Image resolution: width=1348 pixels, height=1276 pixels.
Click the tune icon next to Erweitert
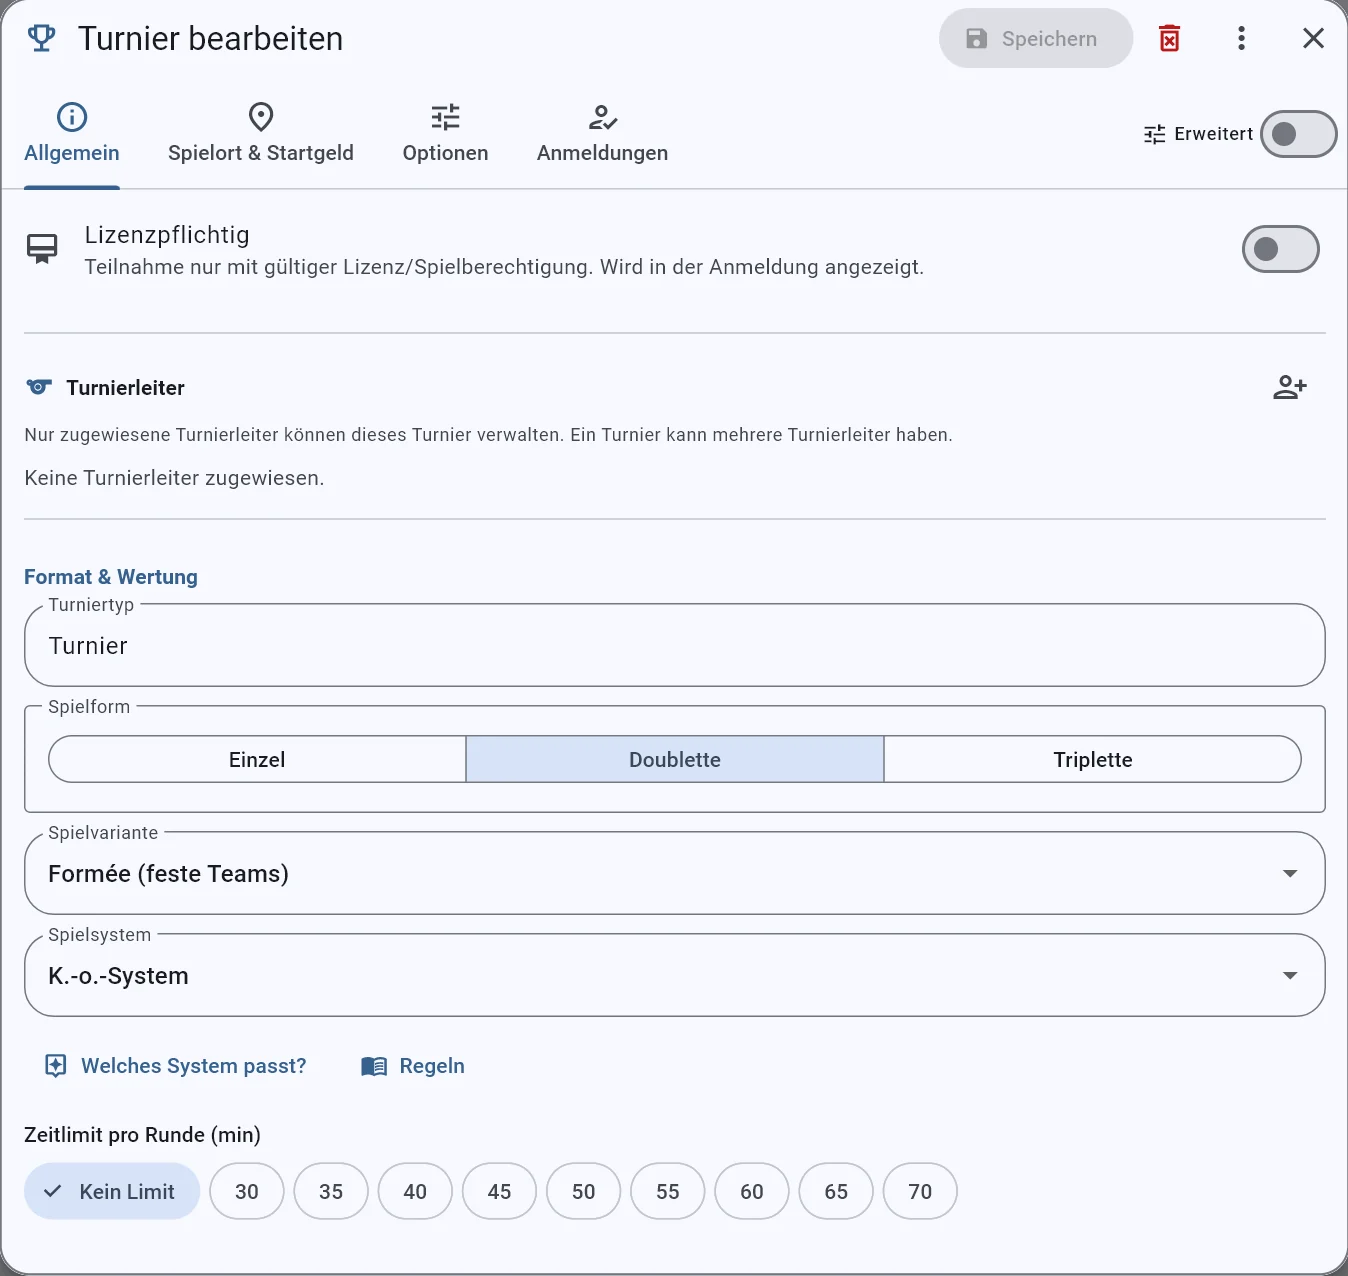[x=1155, y=134]
